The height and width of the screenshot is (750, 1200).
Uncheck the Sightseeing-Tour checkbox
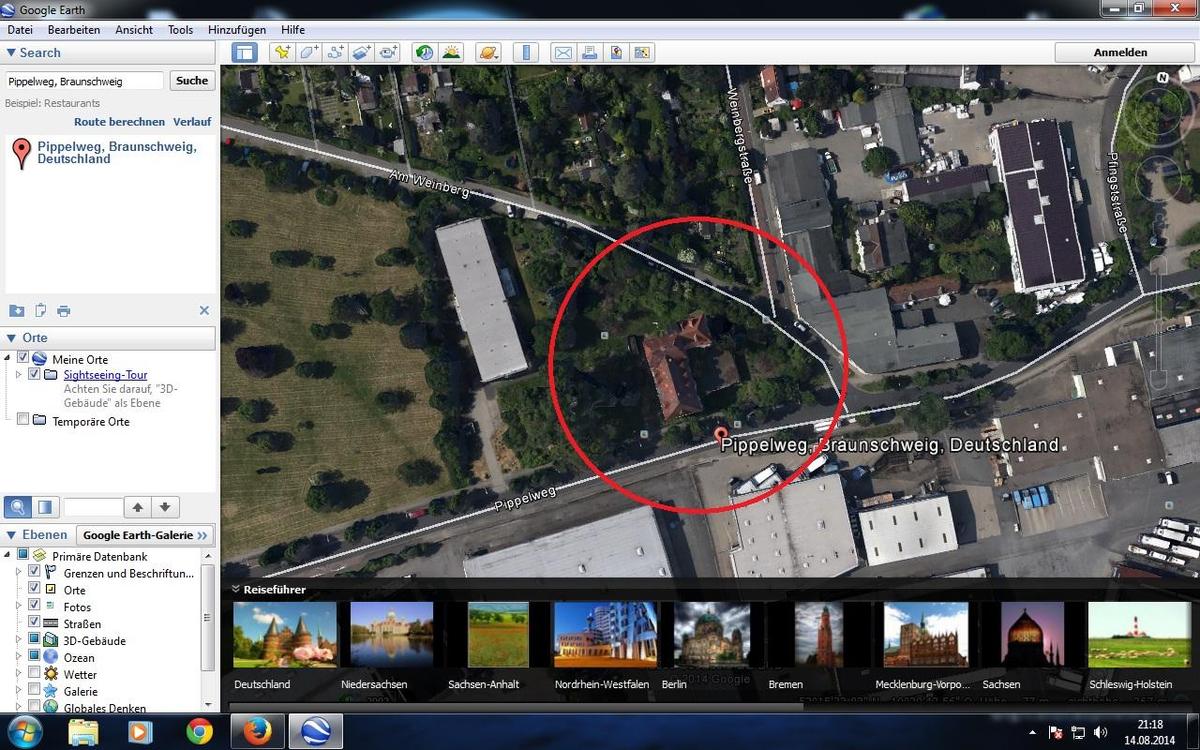pos(35,375)
